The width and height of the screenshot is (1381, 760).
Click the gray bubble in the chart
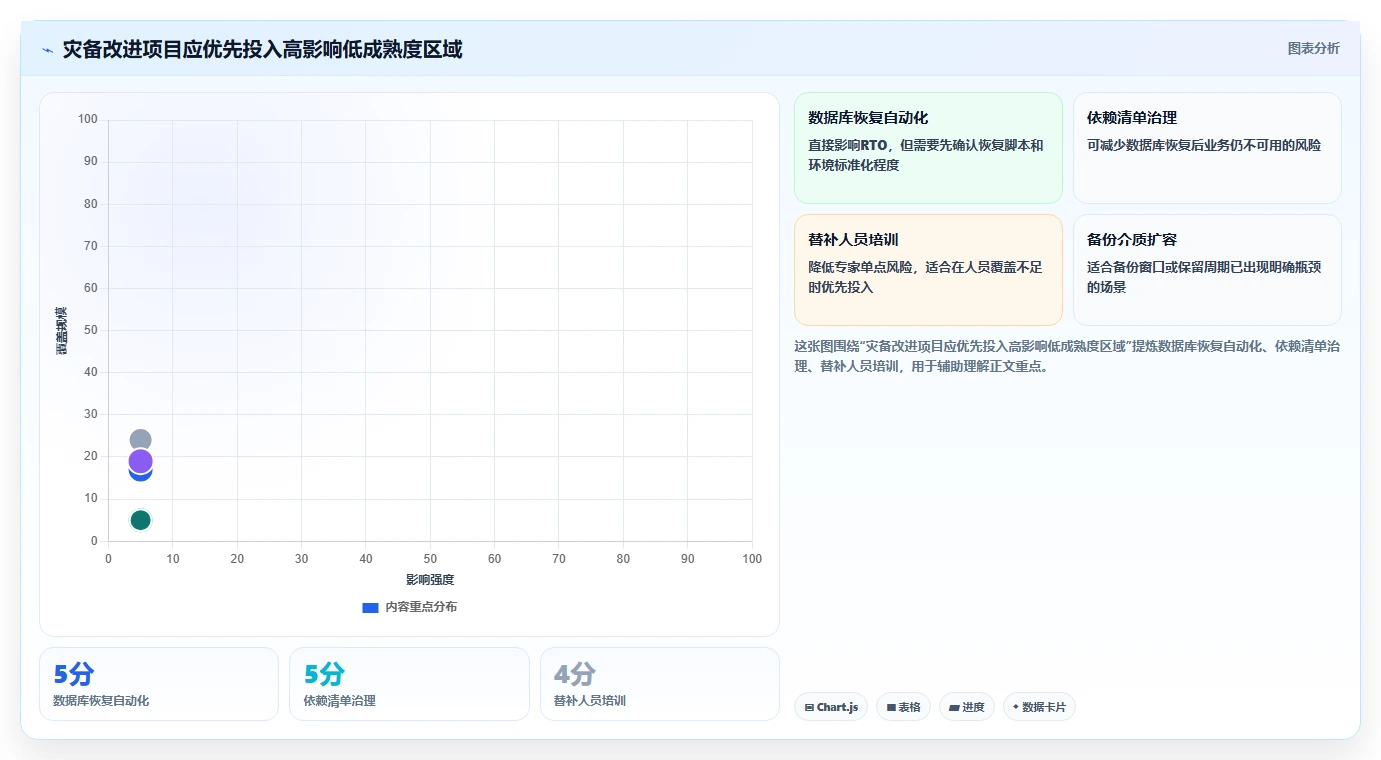point(140,439)
